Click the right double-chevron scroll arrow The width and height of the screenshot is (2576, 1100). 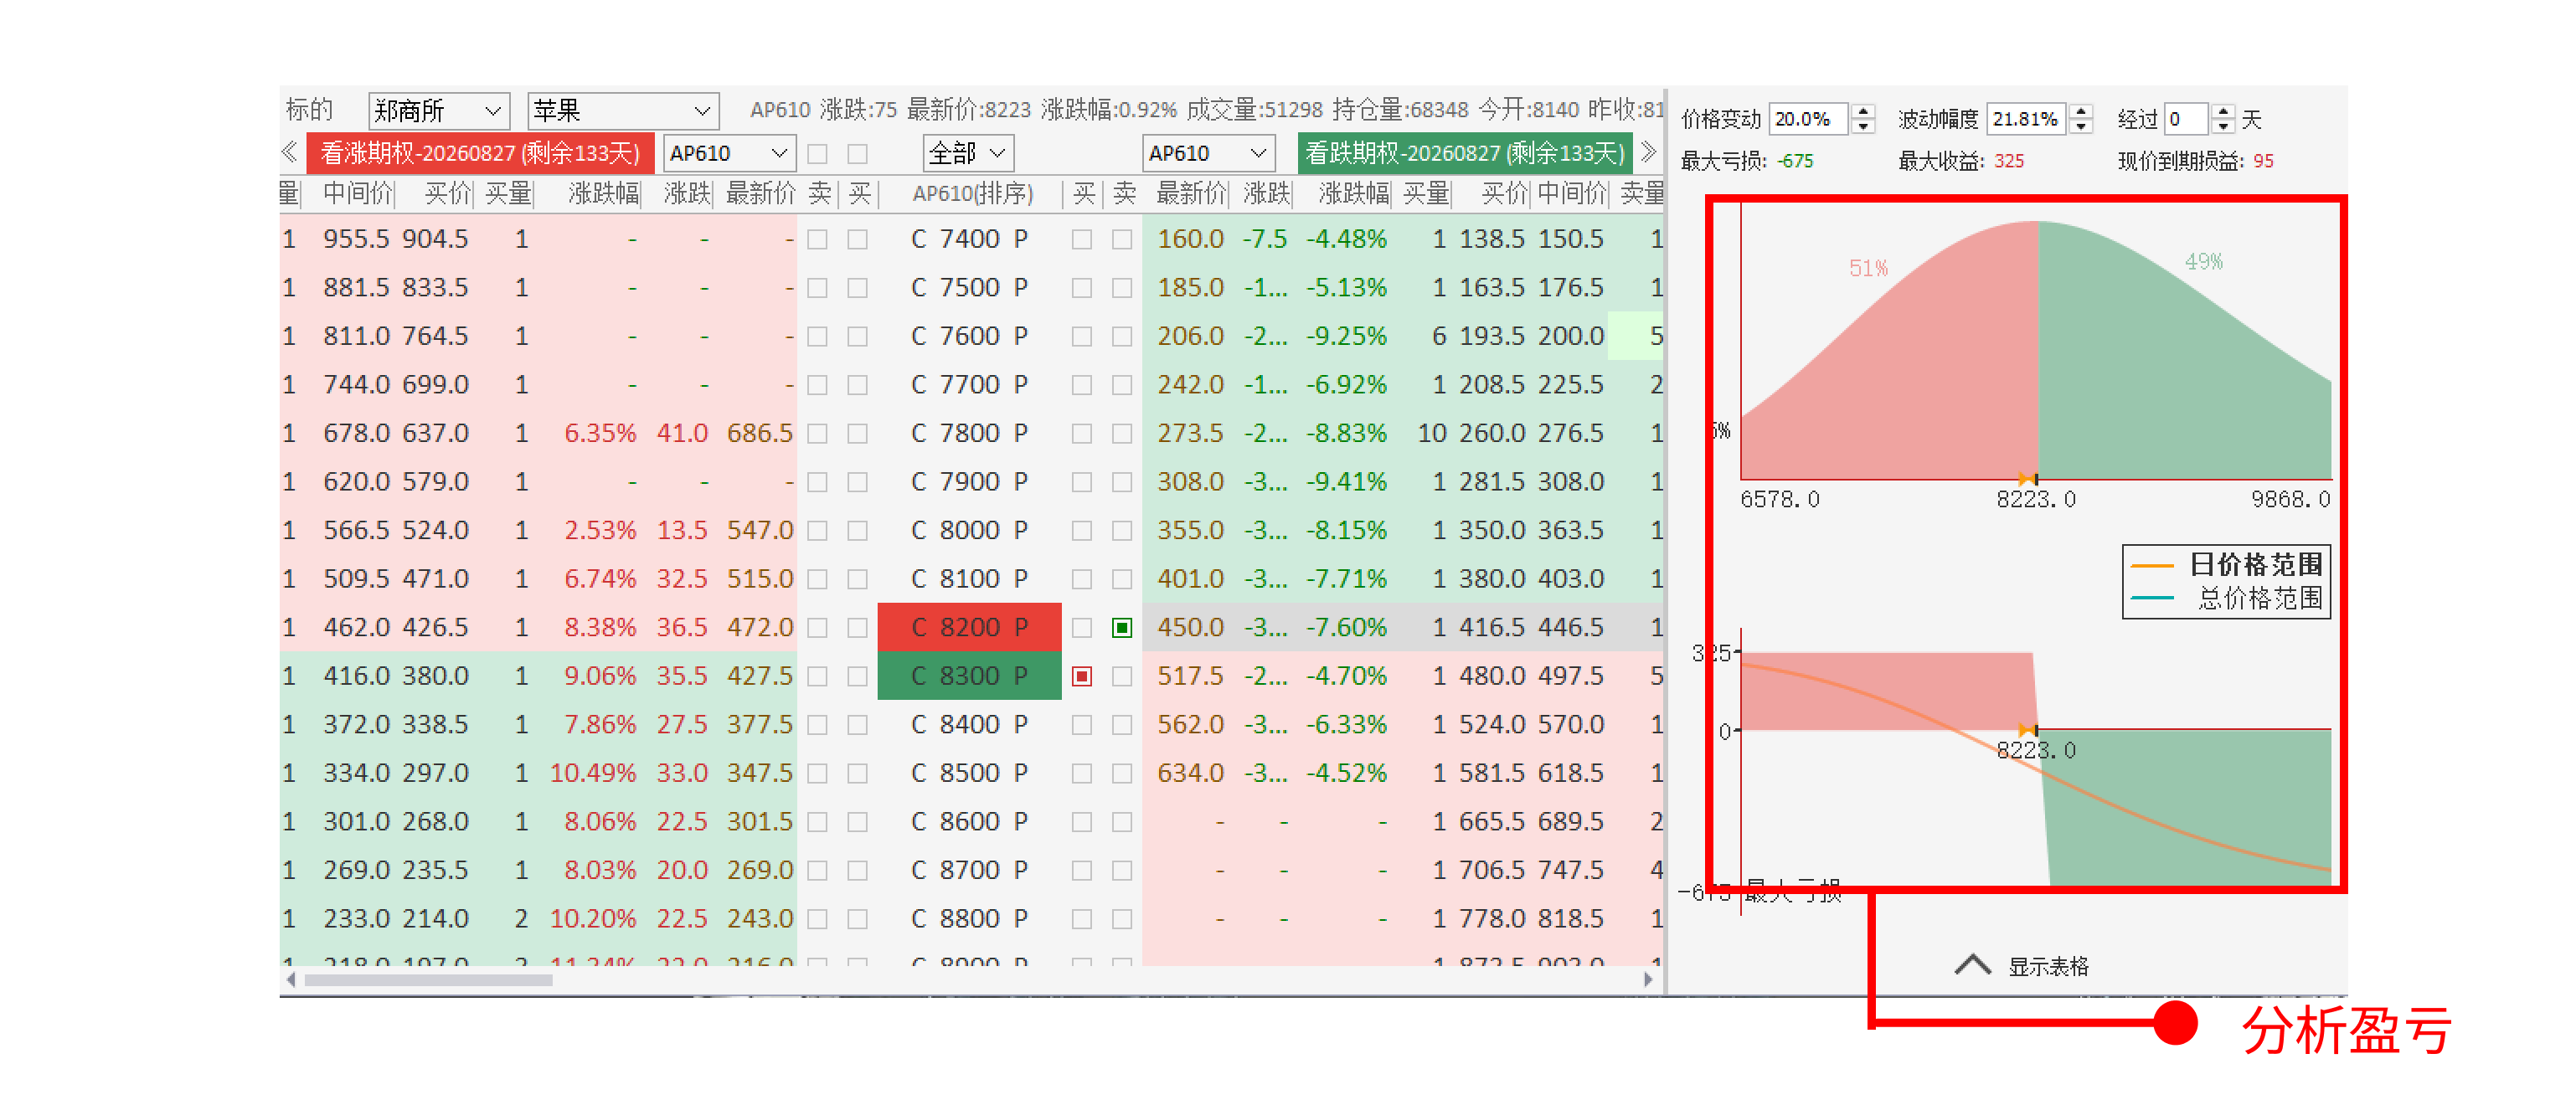[1648, 152]
